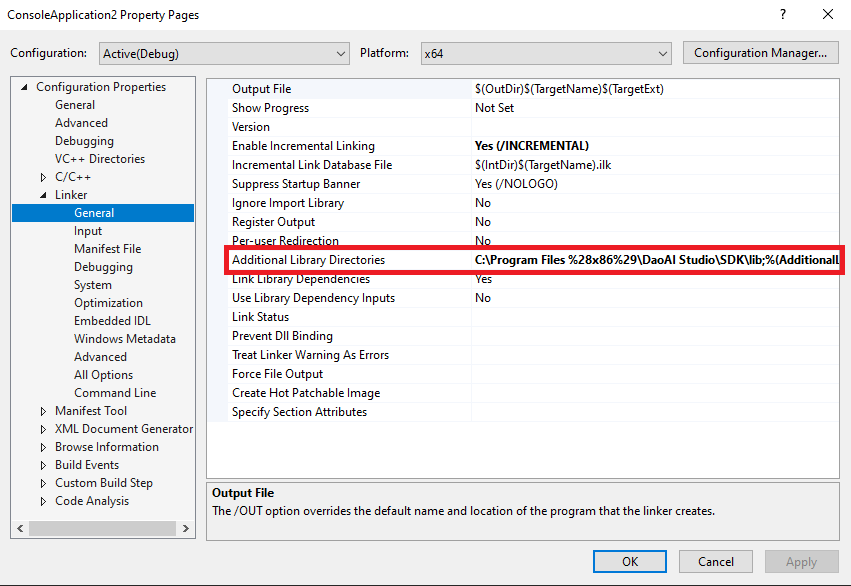Click the Cancel button

click(716, 562)
